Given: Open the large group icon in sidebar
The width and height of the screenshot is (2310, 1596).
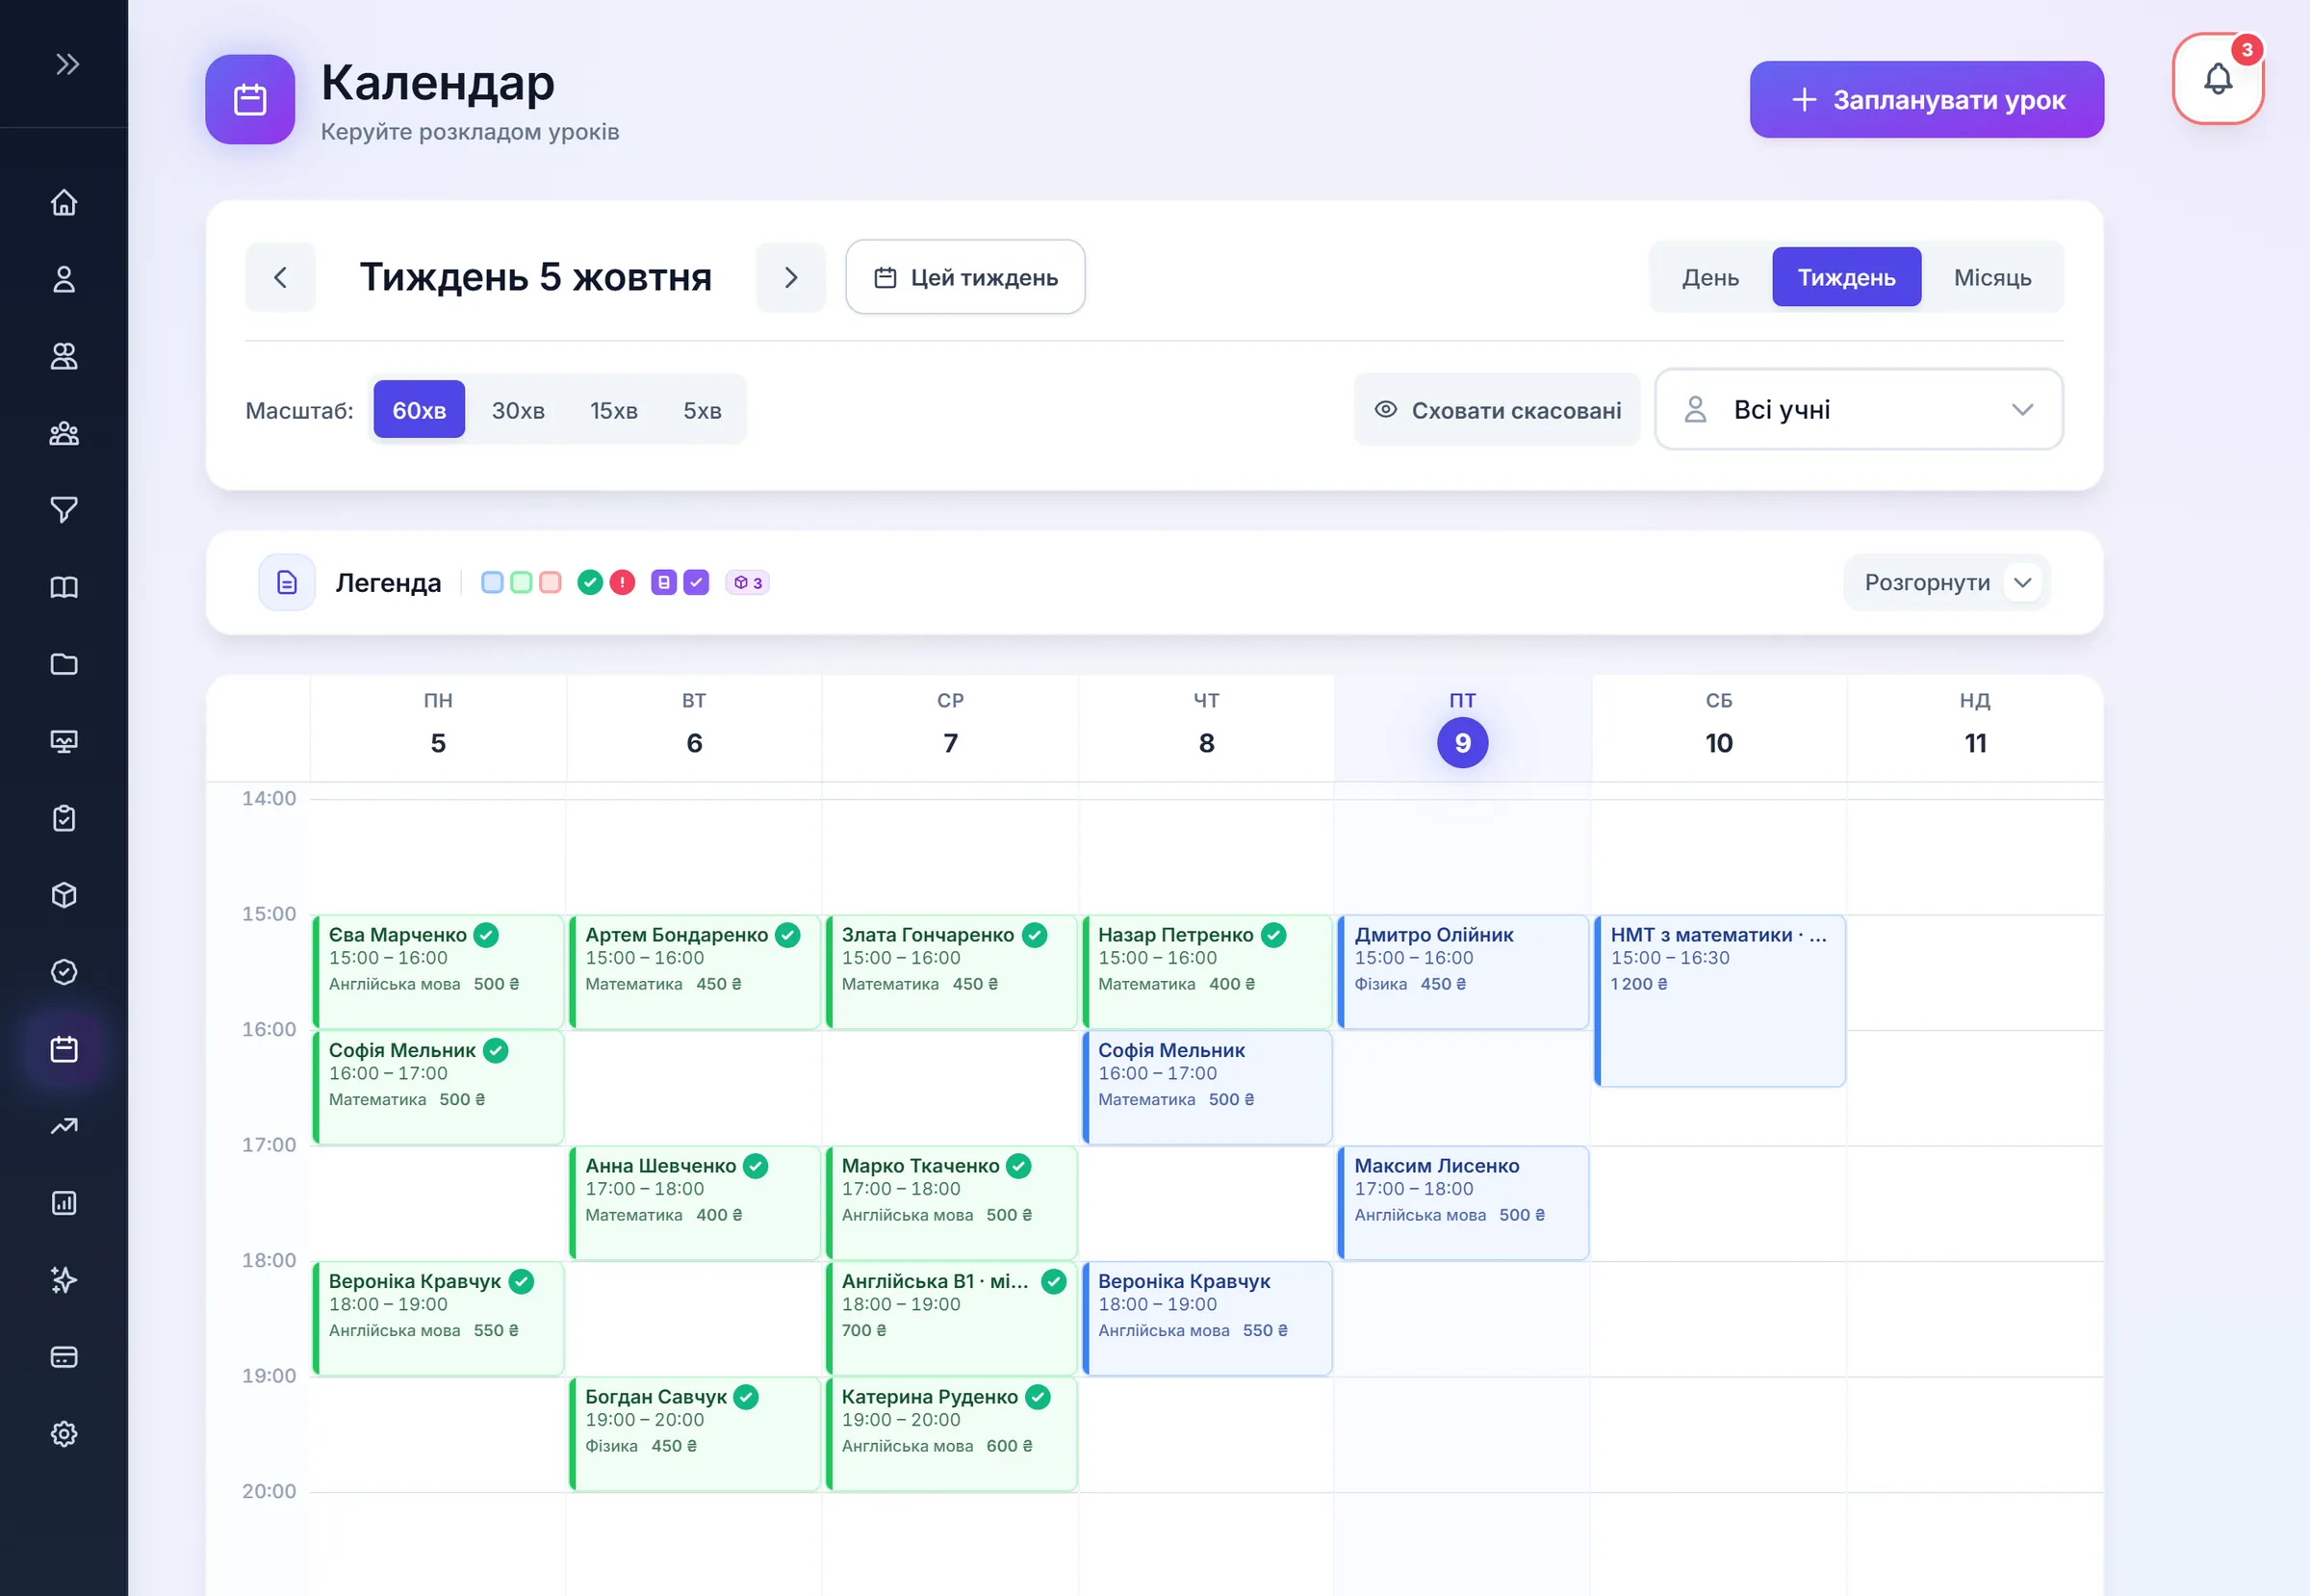Looking at the screenshot, I should click(64, 433).
